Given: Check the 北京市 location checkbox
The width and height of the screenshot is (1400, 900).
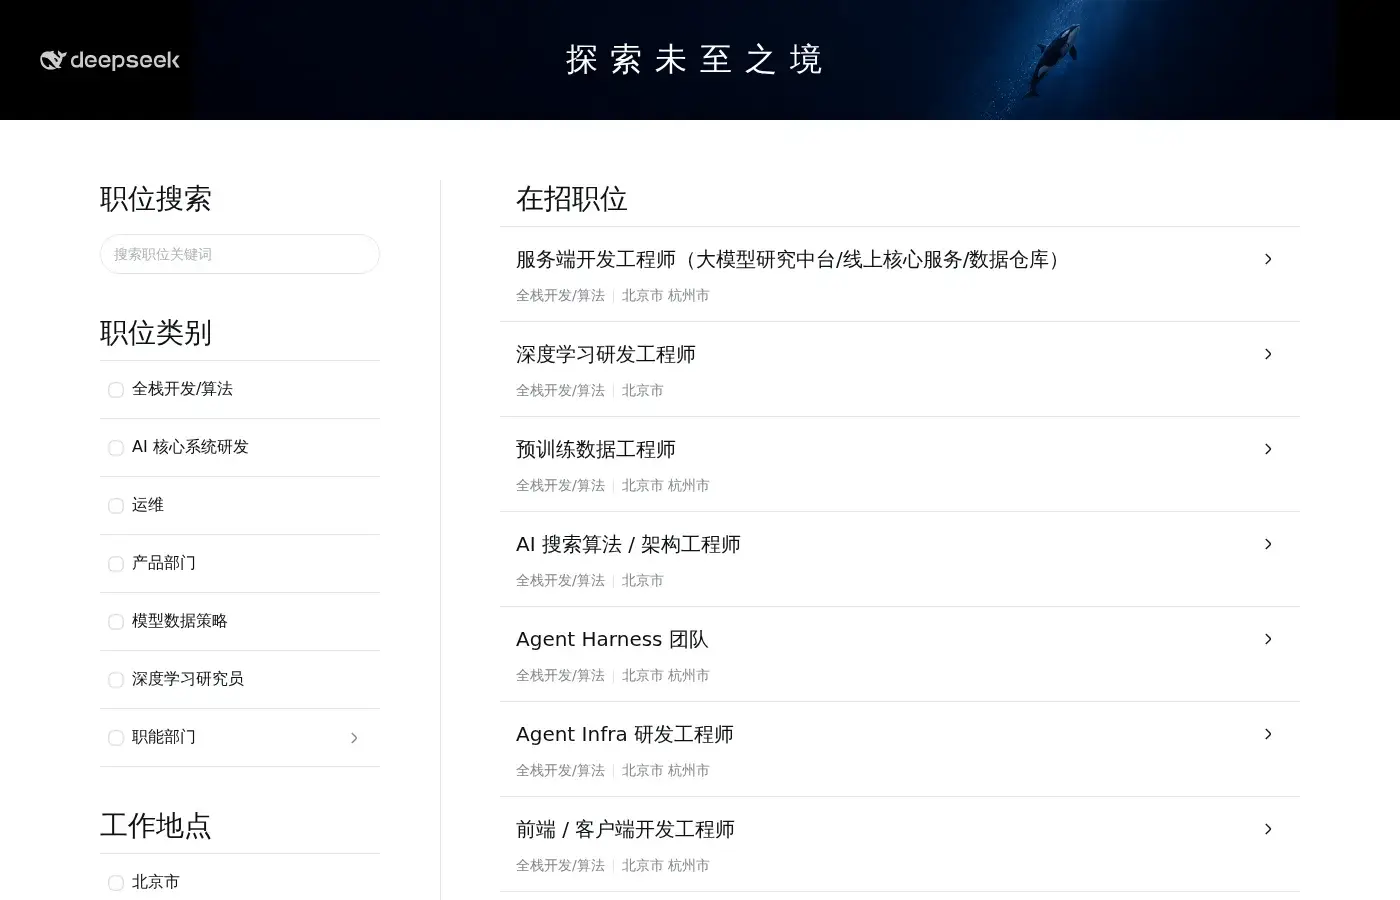Looking at the screenshot, I should (x=116, y=883).
